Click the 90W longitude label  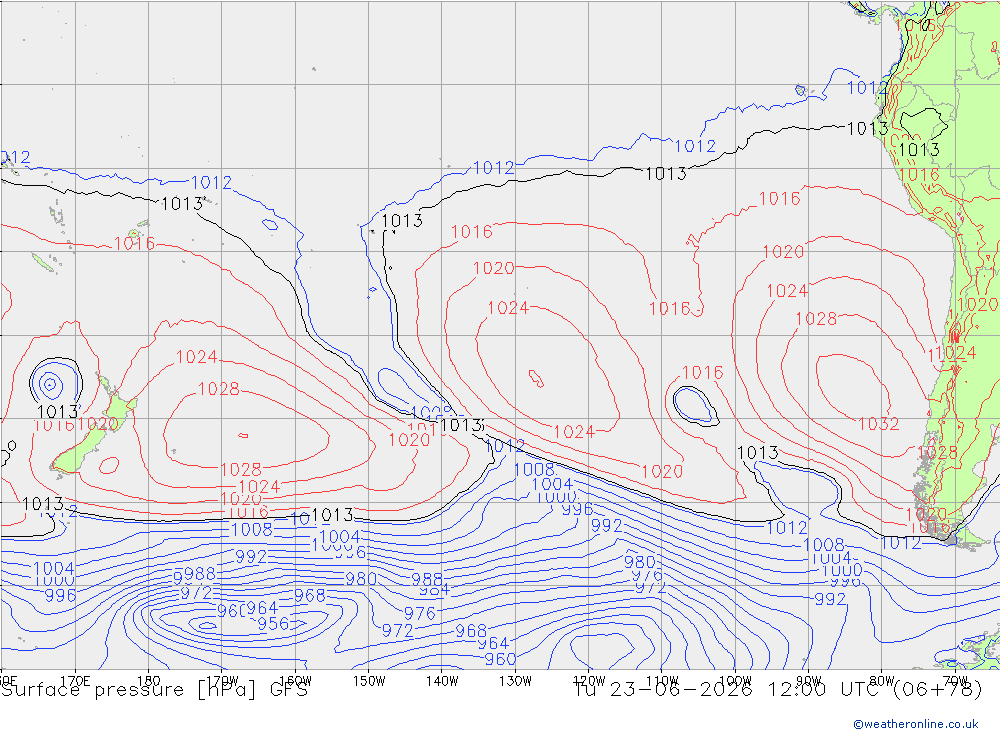[809, 681]
